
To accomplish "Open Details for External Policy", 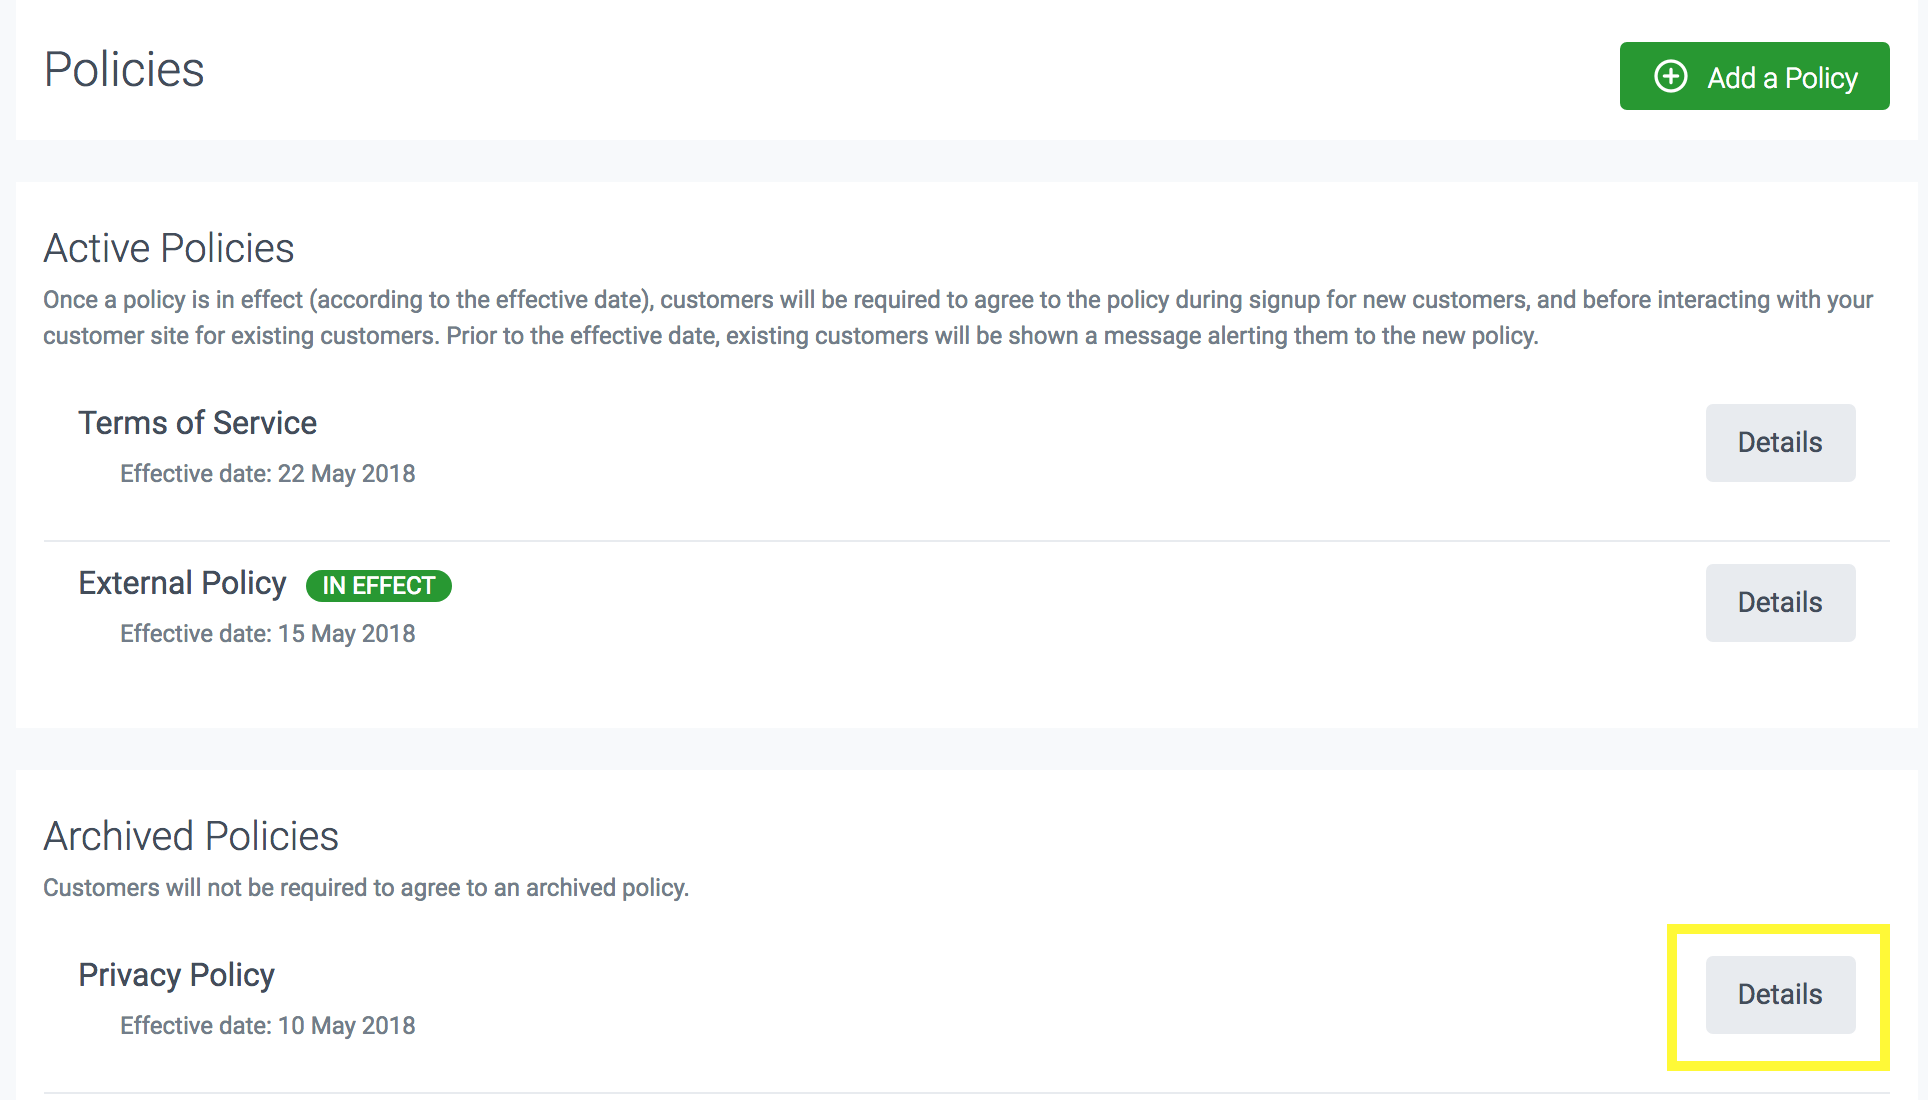I will click(1779, 603).
